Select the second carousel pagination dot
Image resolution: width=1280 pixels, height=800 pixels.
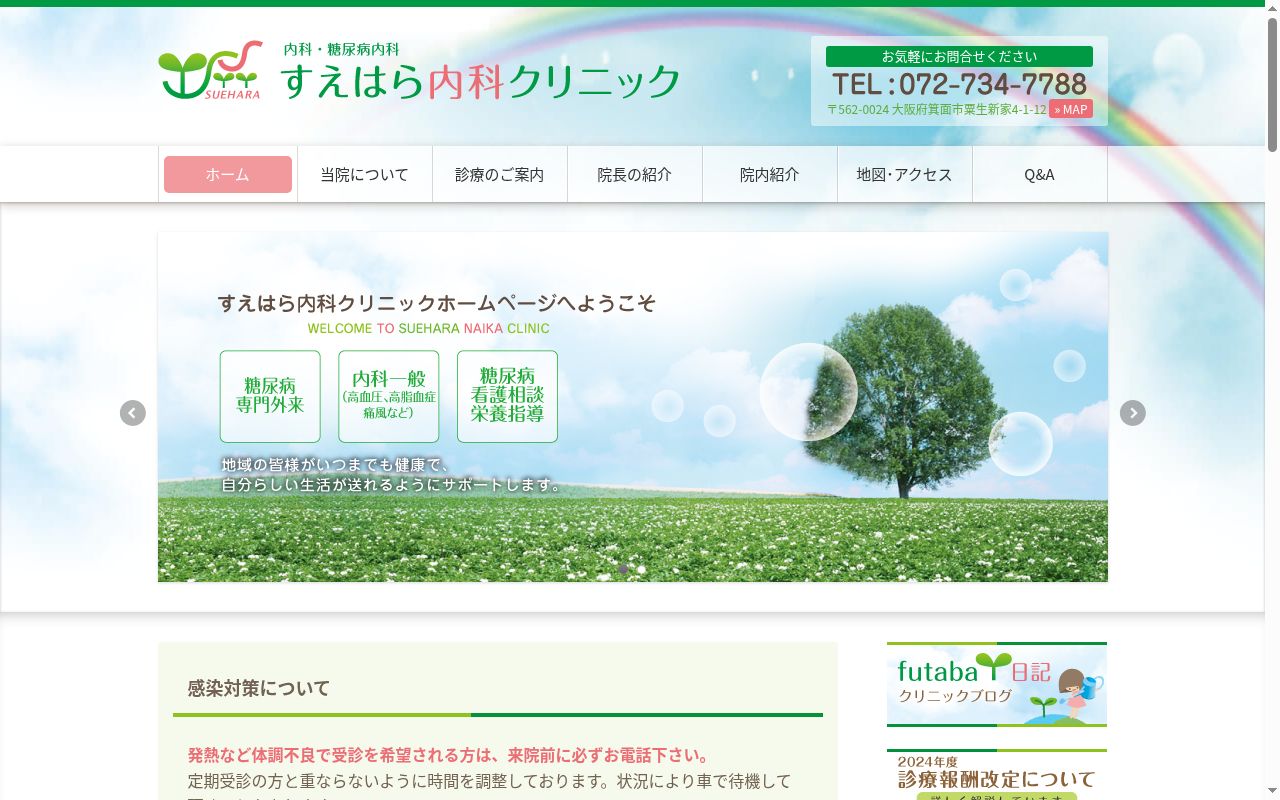pos(641,569)
